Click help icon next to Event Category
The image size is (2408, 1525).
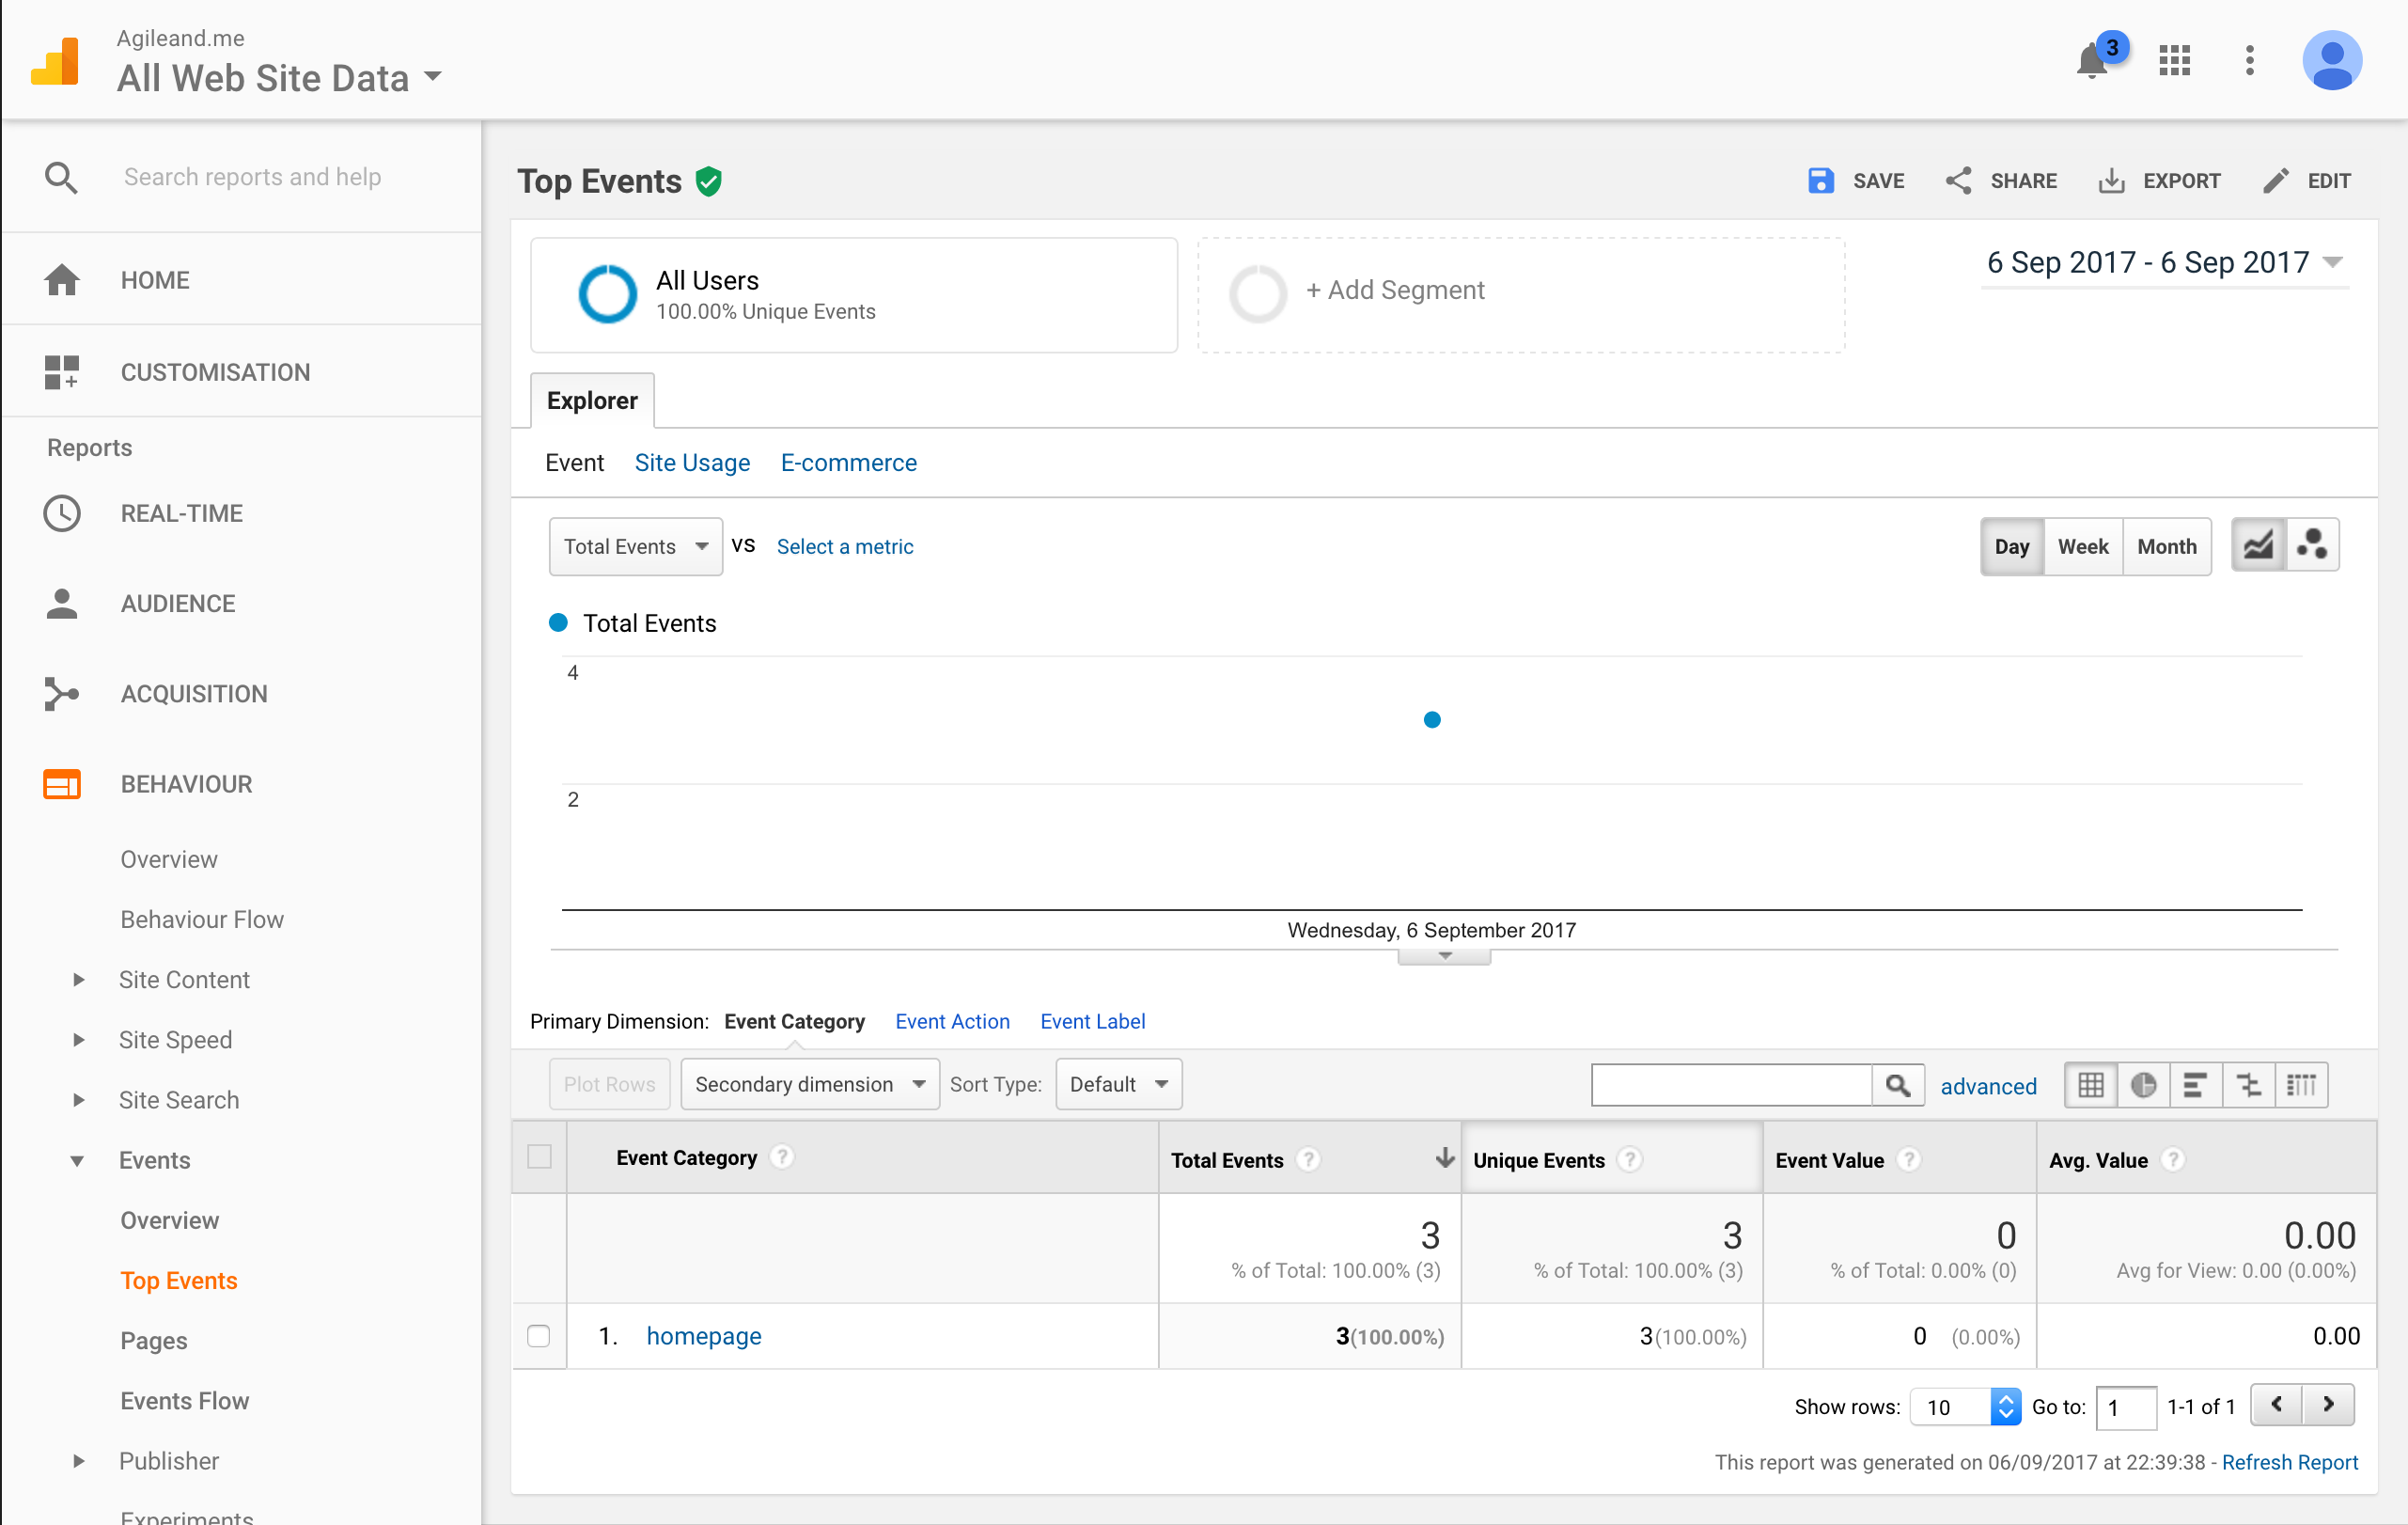pyautogui.click(x=782, y=1157)
